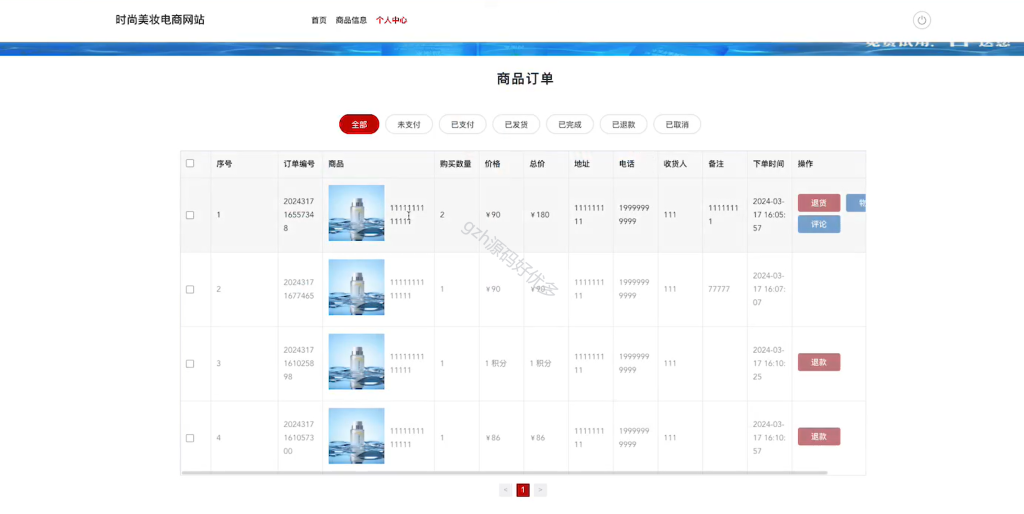
Task: Click the 备注 column header
Action: click(716, 164)
